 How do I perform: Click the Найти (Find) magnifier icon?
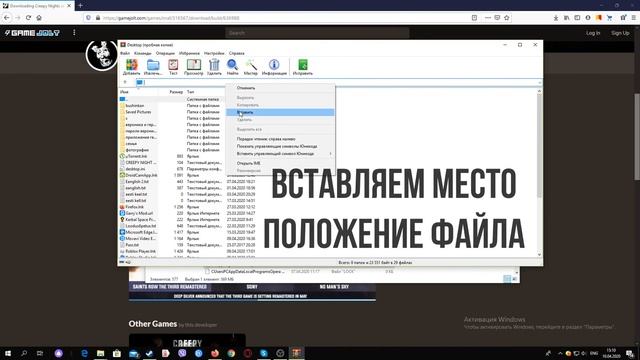click(232, 67)
